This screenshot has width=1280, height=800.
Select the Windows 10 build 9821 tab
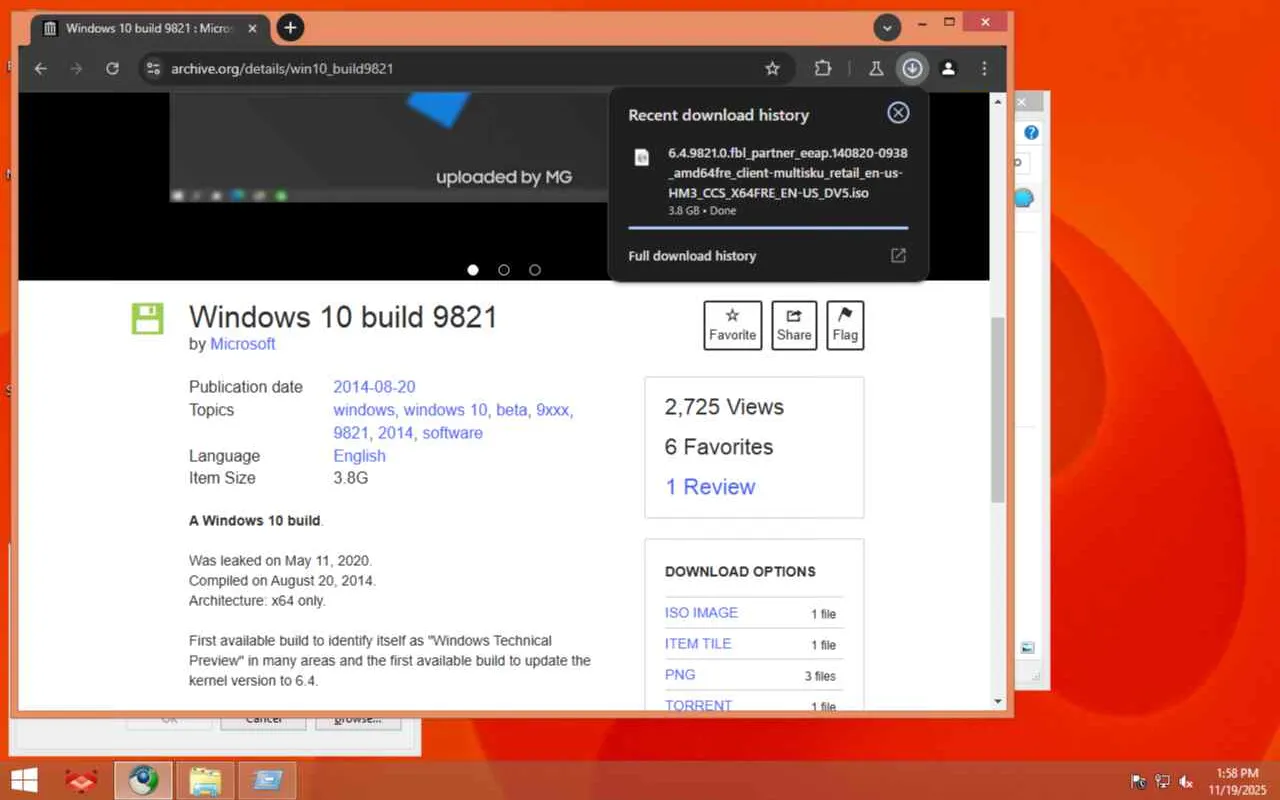coord(150,28)
